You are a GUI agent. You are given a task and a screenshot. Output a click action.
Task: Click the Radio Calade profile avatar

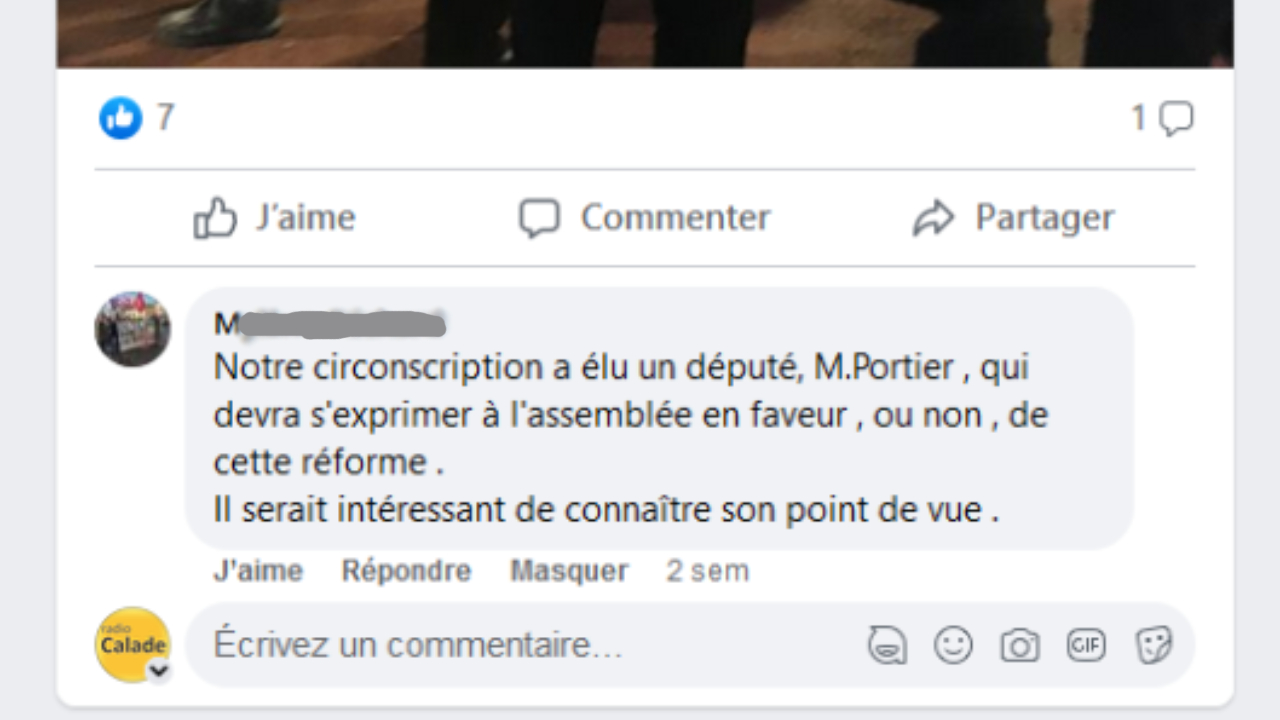tap(132, 645)
